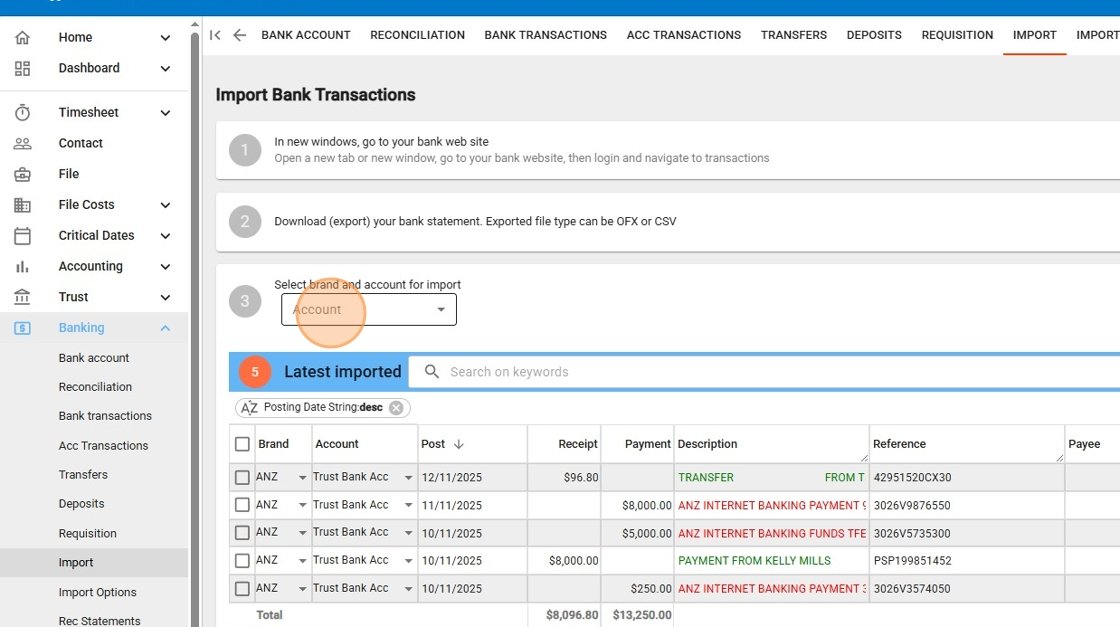Go to Import Options in the sidebar
Image resolution: width=1120 pixels, height=627 pixels.
(96, 592)
